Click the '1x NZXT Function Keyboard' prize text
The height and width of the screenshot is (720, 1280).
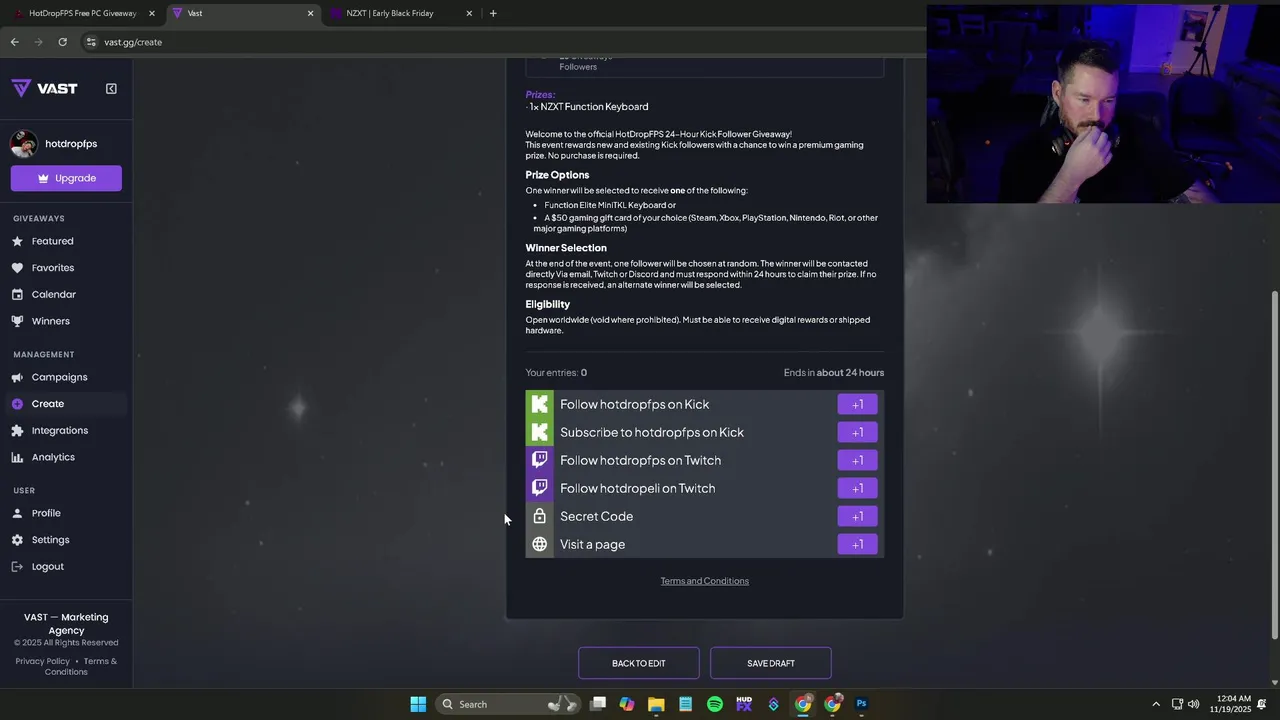click(587, 107)
